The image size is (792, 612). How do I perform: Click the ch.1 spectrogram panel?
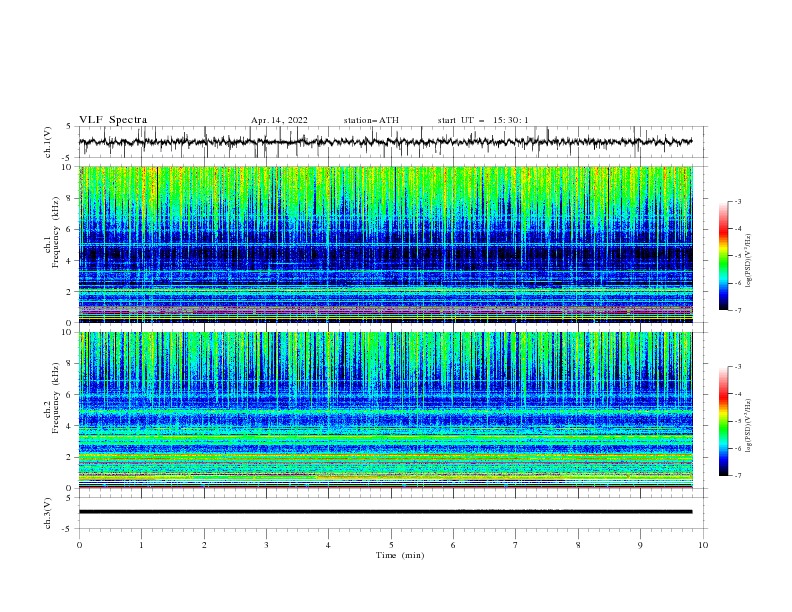point(386,244)
